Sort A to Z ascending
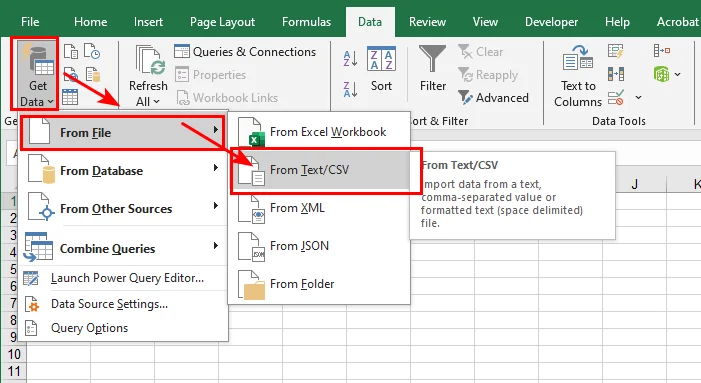 coord(350,59)
